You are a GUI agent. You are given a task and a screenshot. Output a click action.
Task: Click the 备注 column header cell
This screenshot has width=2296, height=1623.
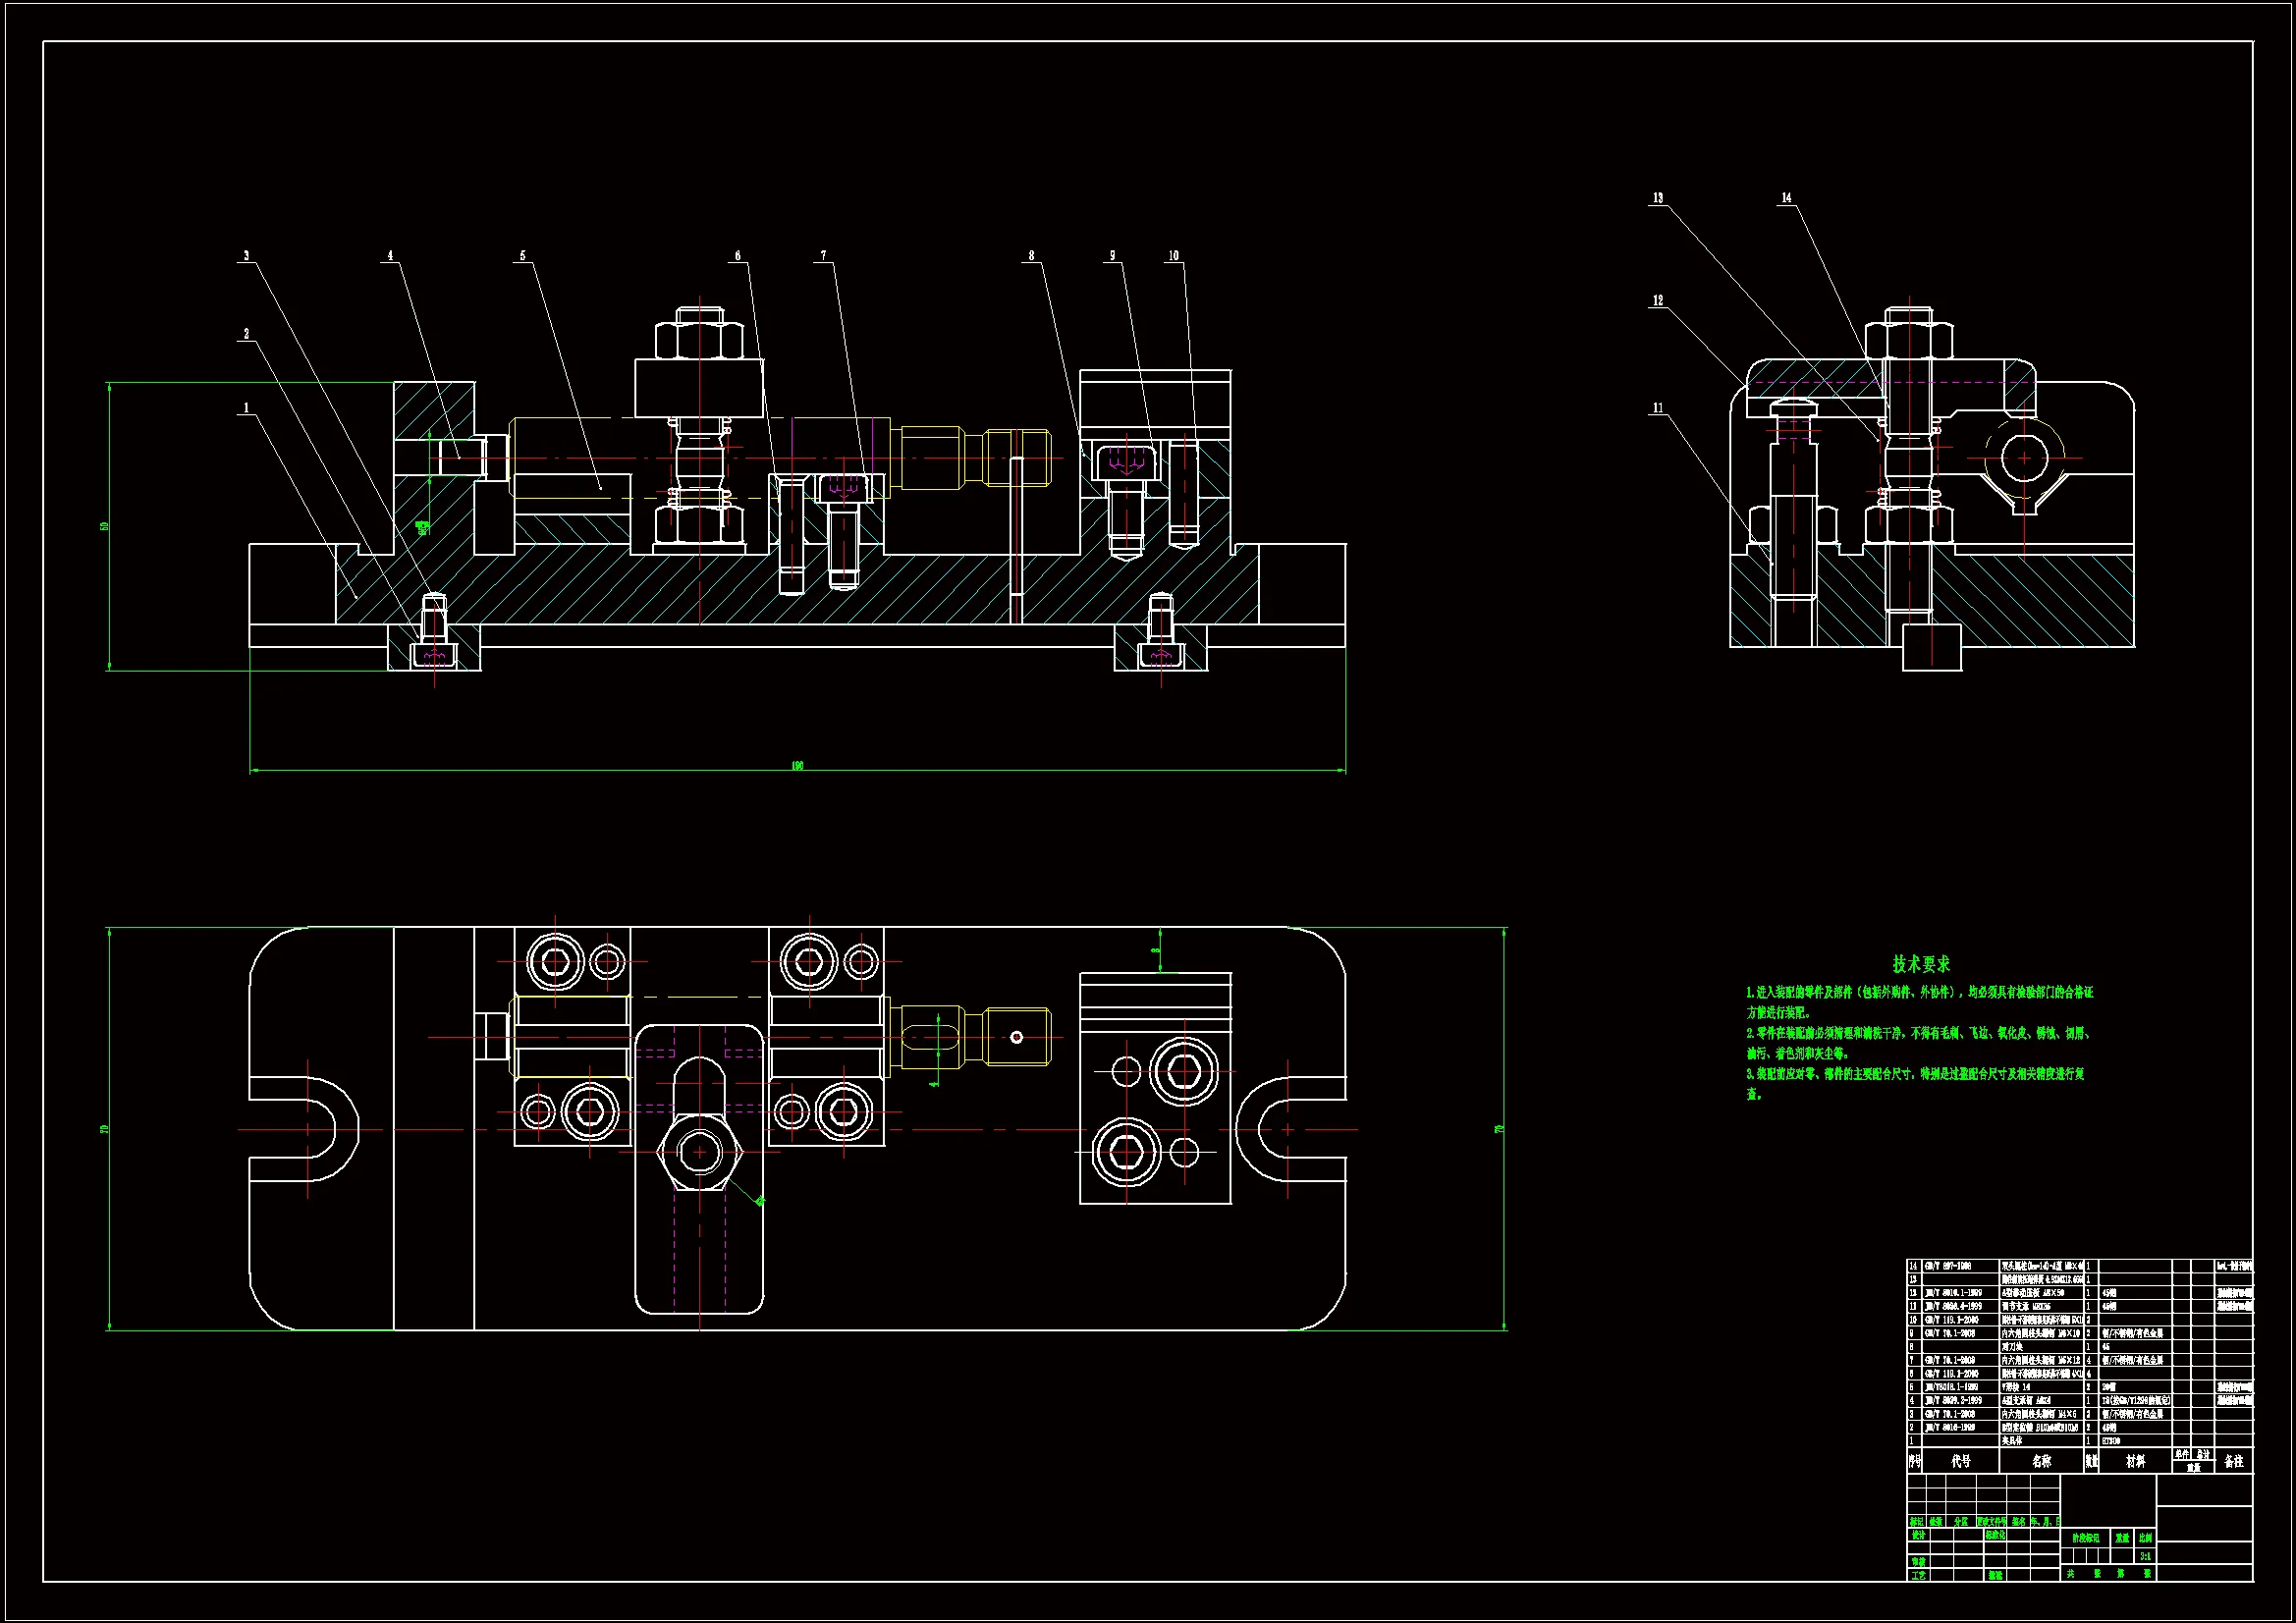point(2233,1461)
